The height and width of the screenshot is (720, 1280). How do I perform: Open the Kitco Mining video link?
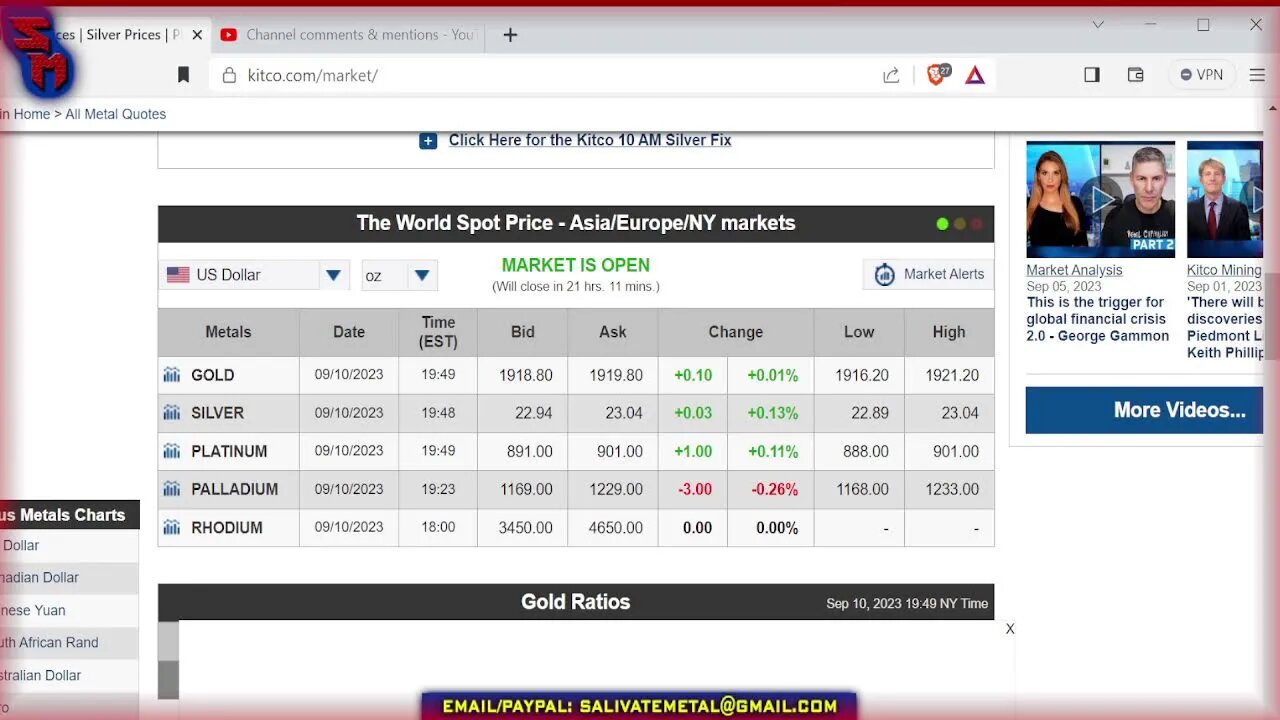pyautogui.click(x=1224, y=270)
